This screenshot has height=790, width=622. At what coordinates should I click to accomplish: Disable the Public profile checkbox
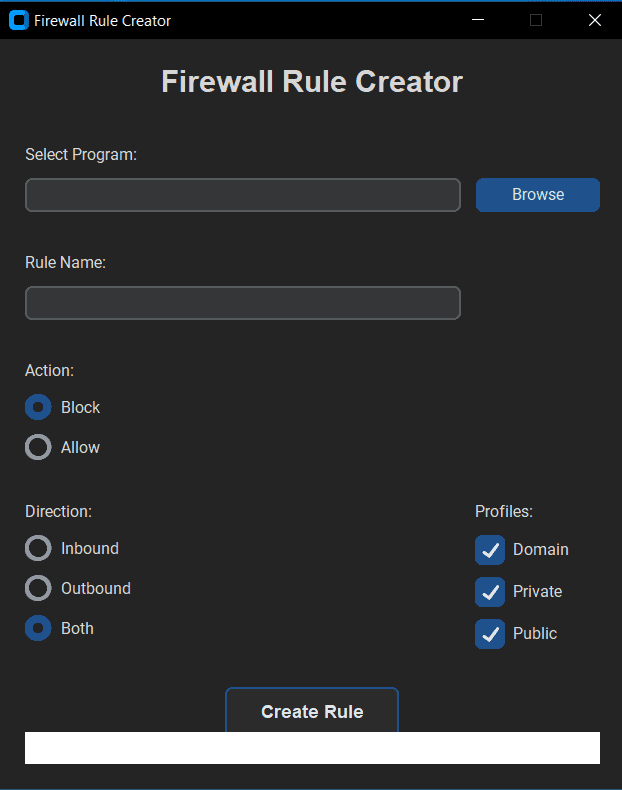tap(490, 633)
